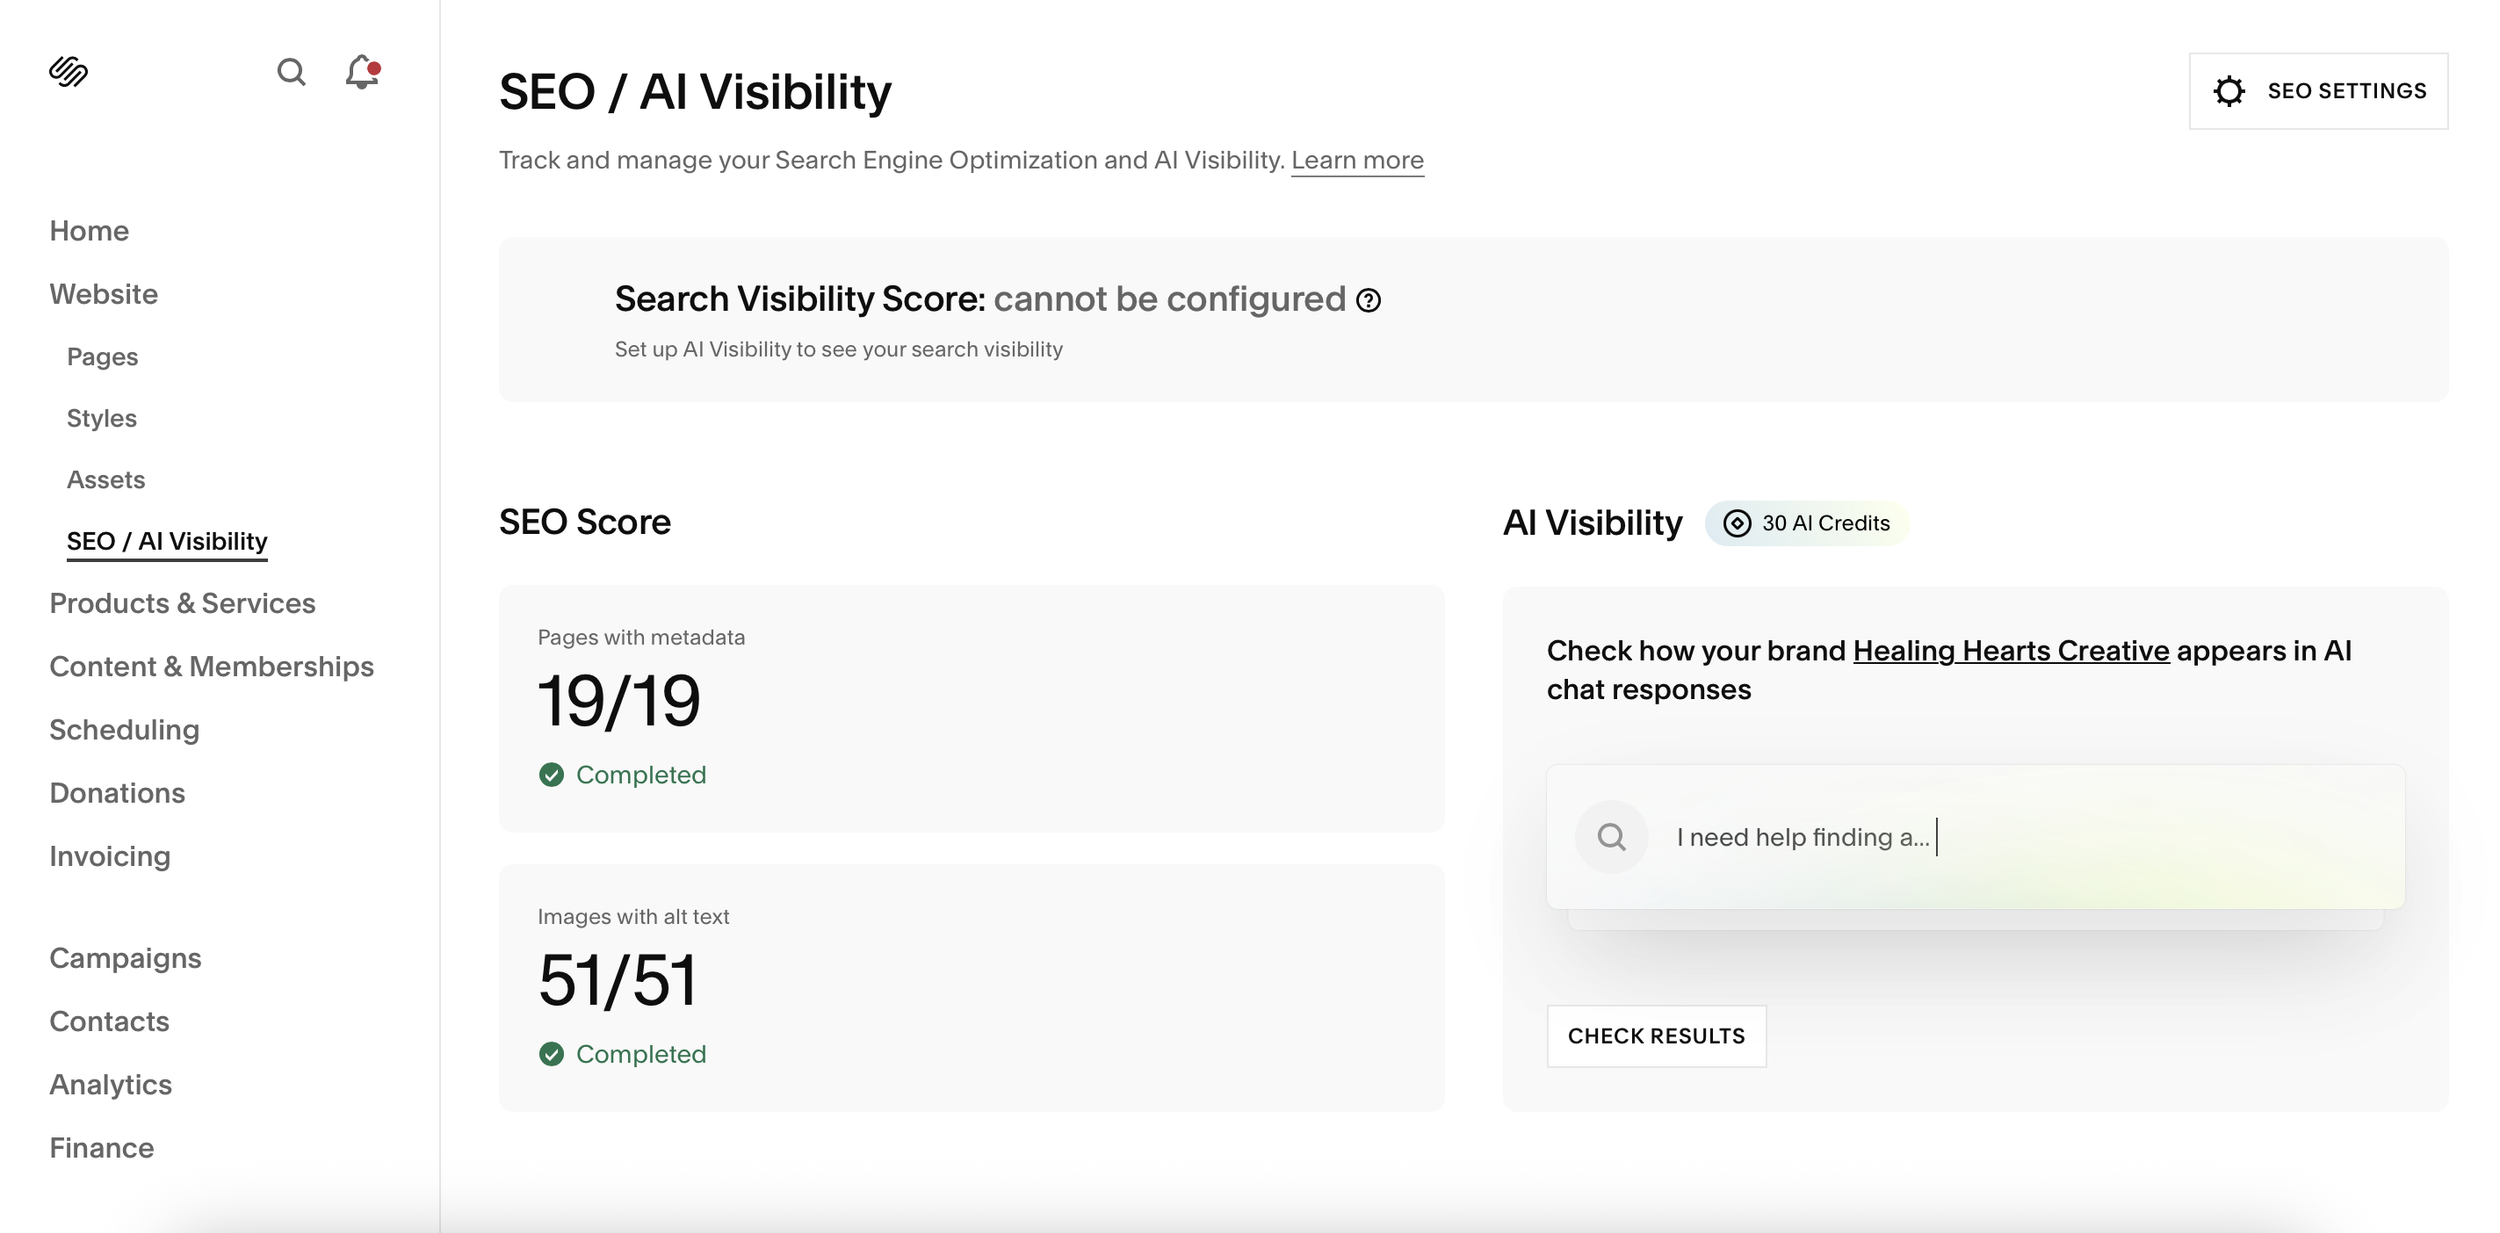Click 'Pages with metadata' label

(x=641, y=637)
